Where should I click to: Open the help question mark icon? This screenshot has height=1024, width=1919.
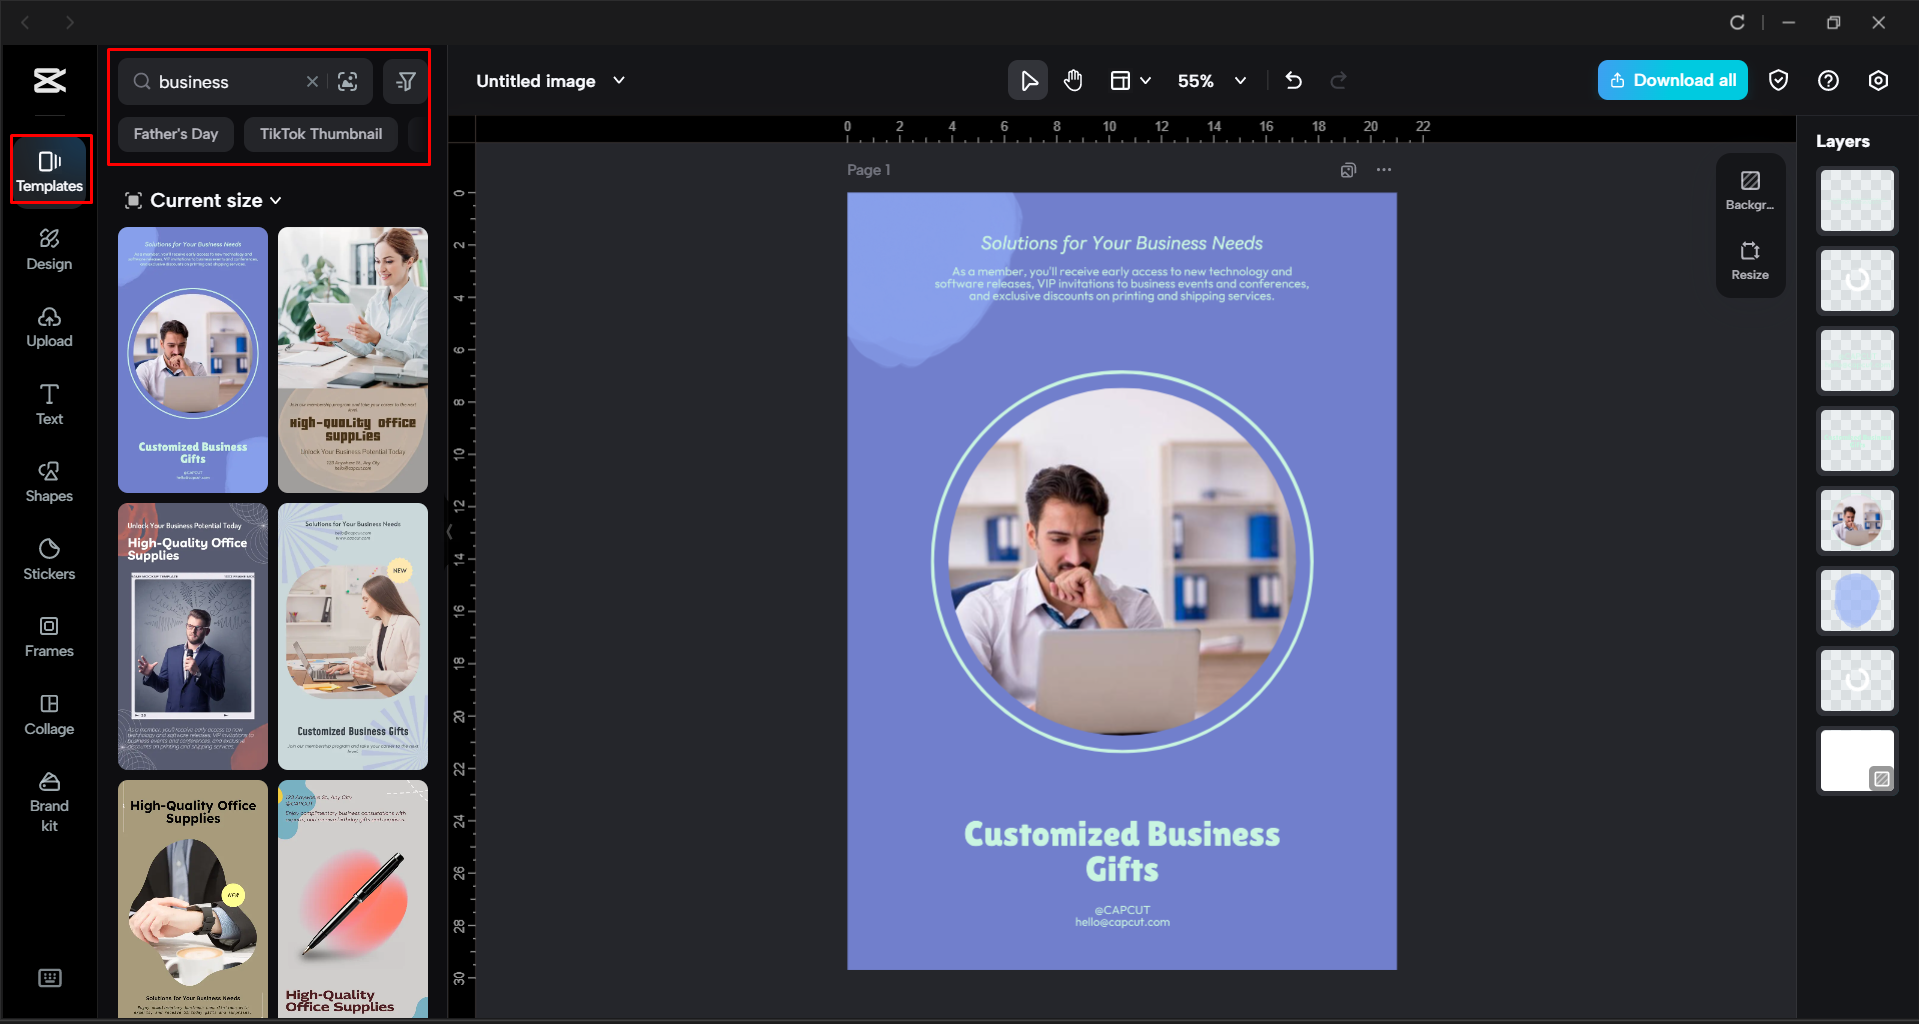point(1828,81)
